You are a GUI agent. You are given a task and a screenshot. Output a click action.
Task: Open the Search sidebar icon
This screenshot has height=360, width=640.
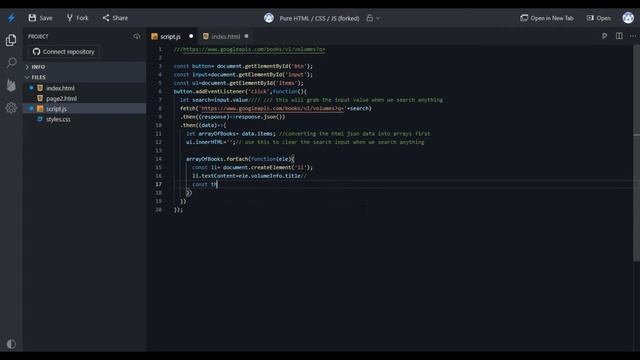11,62
